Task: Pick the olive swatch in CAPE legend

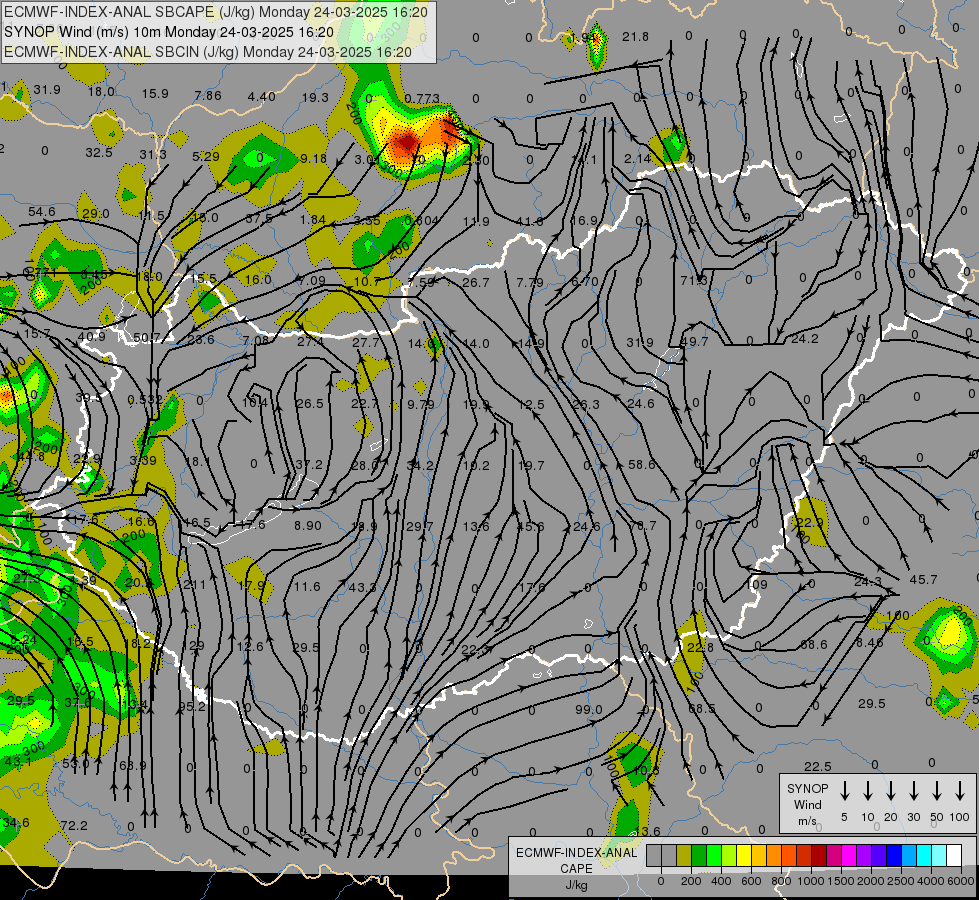Action: 684,855
